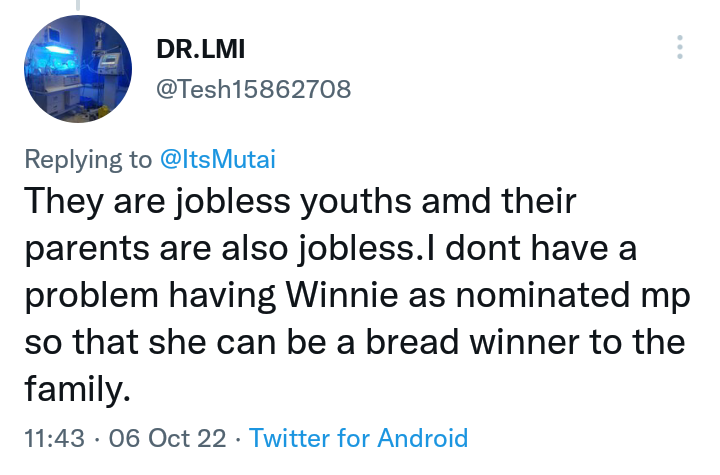Screen dimensions: 720x475
Task: Open the three-dot more options menu
Action: 680,47
